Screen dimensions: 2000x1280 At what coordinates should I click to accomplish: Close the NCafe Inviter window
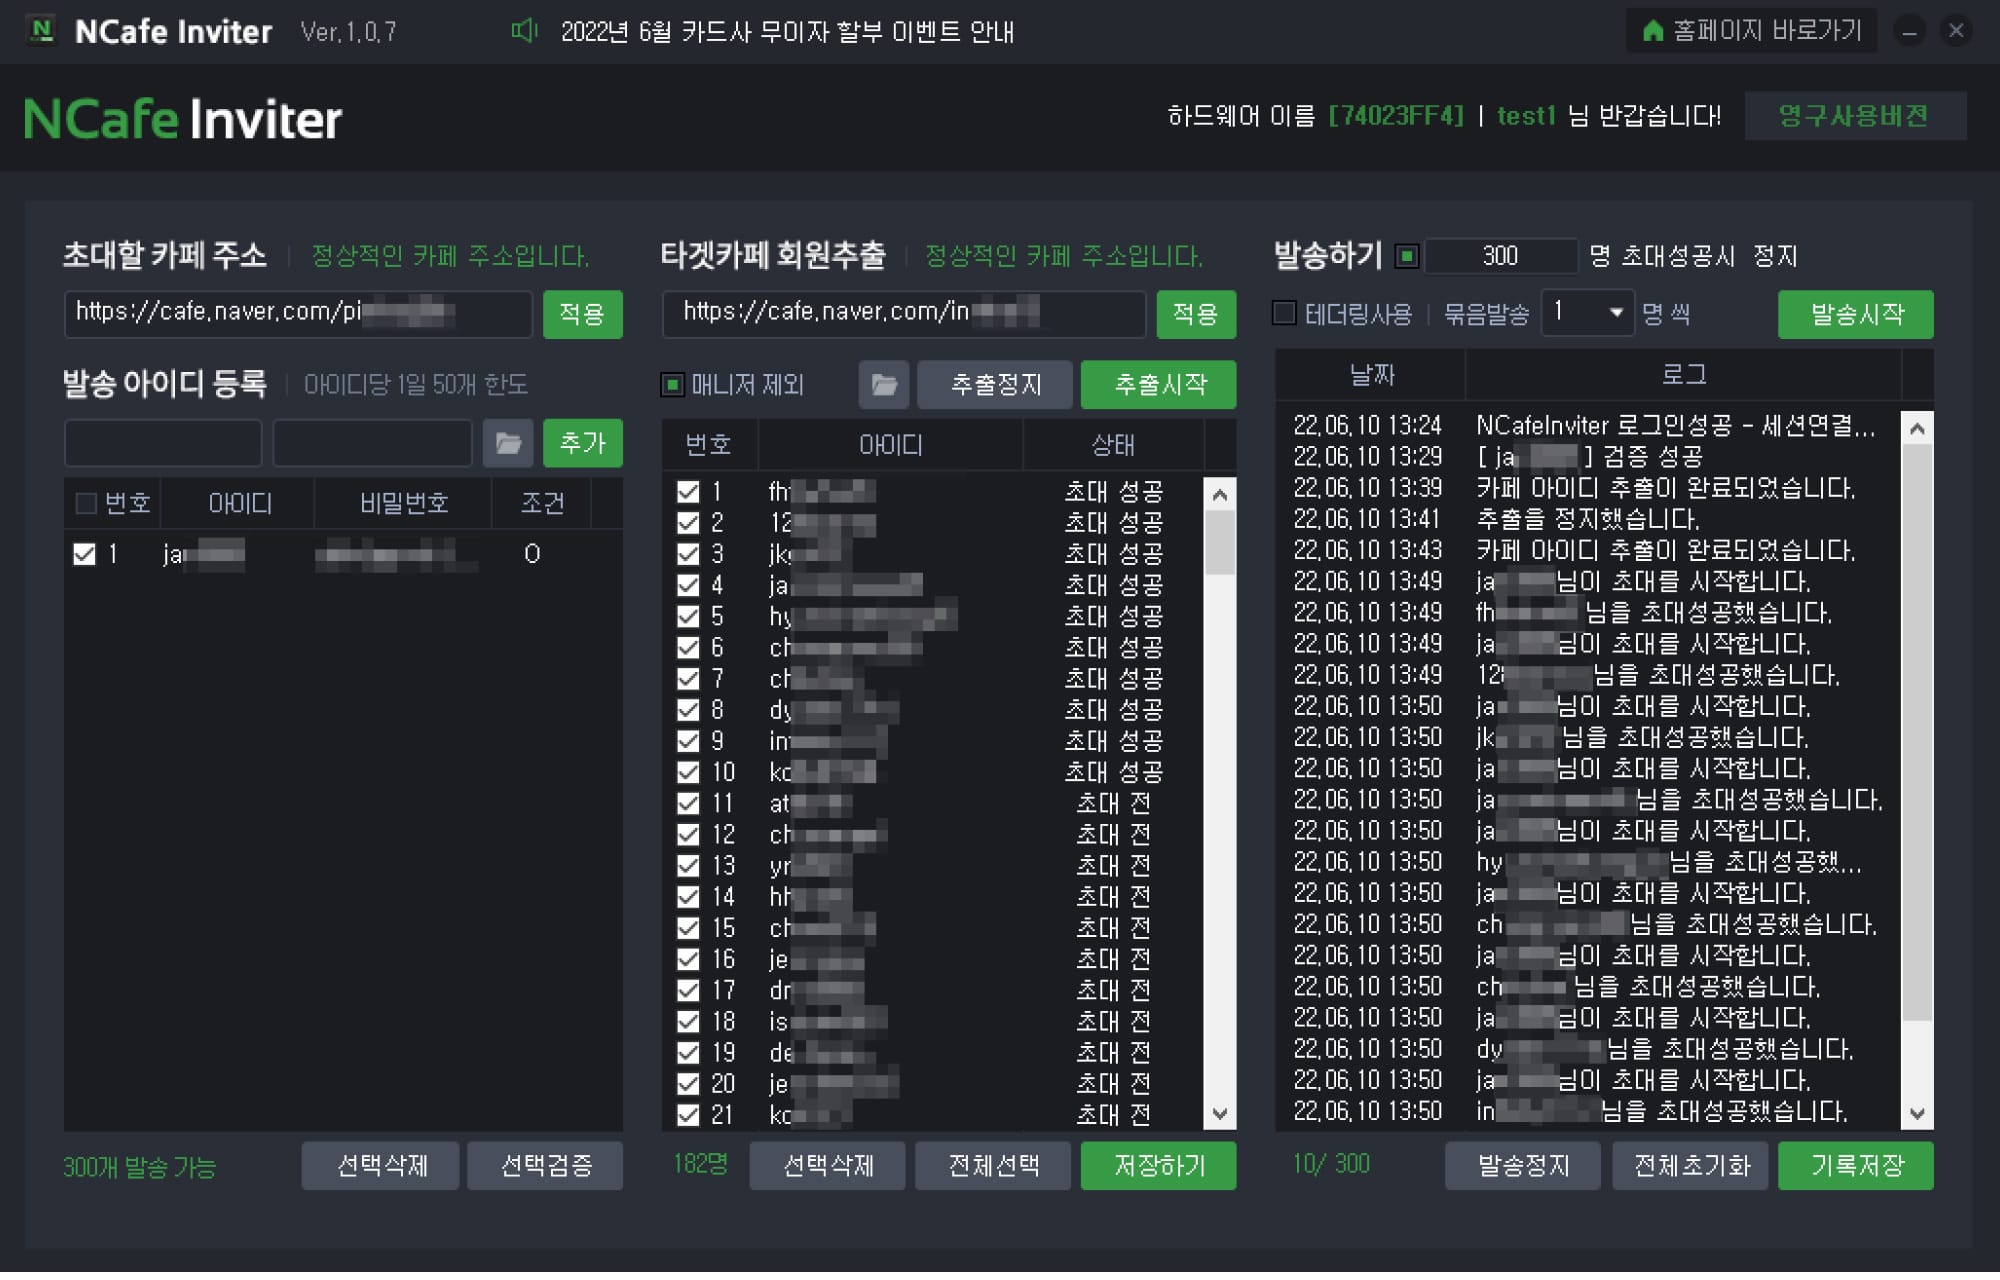(1956, 31)
